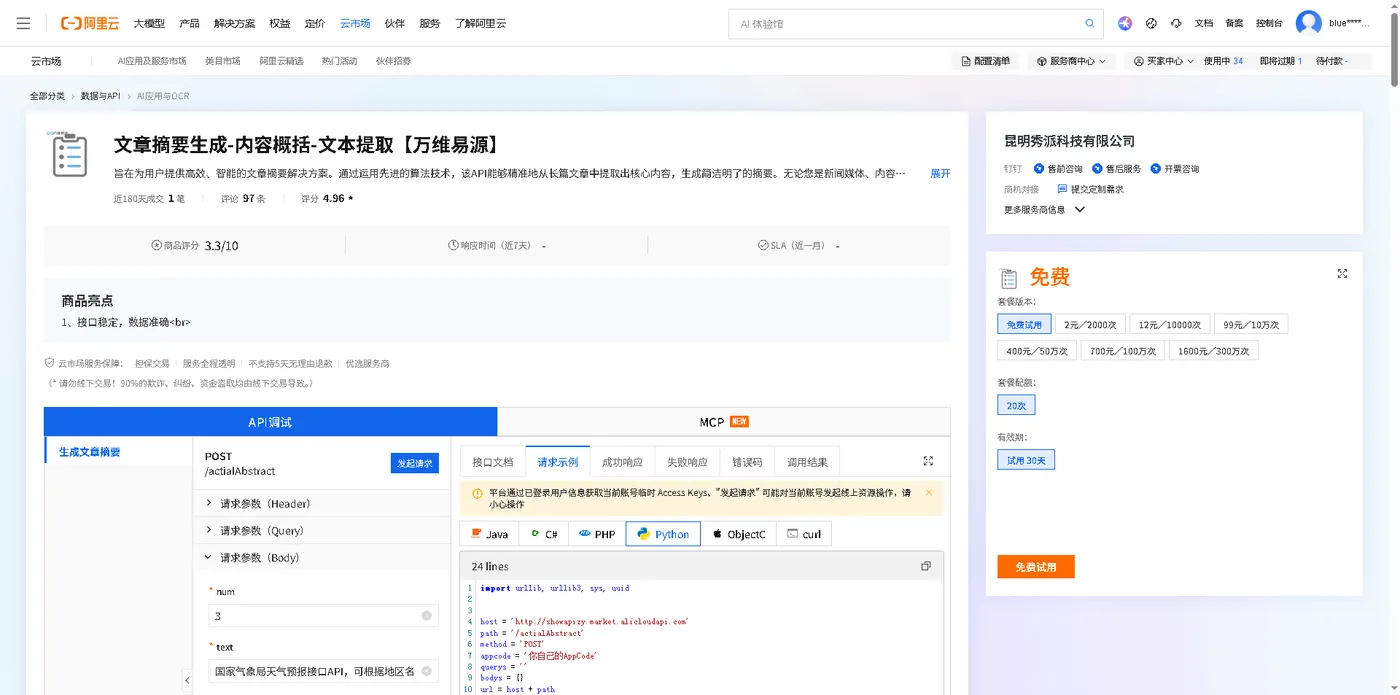The image size is (1400, 695).
Task: Select the 试用30天 validity option
Action: point(1026,460)
